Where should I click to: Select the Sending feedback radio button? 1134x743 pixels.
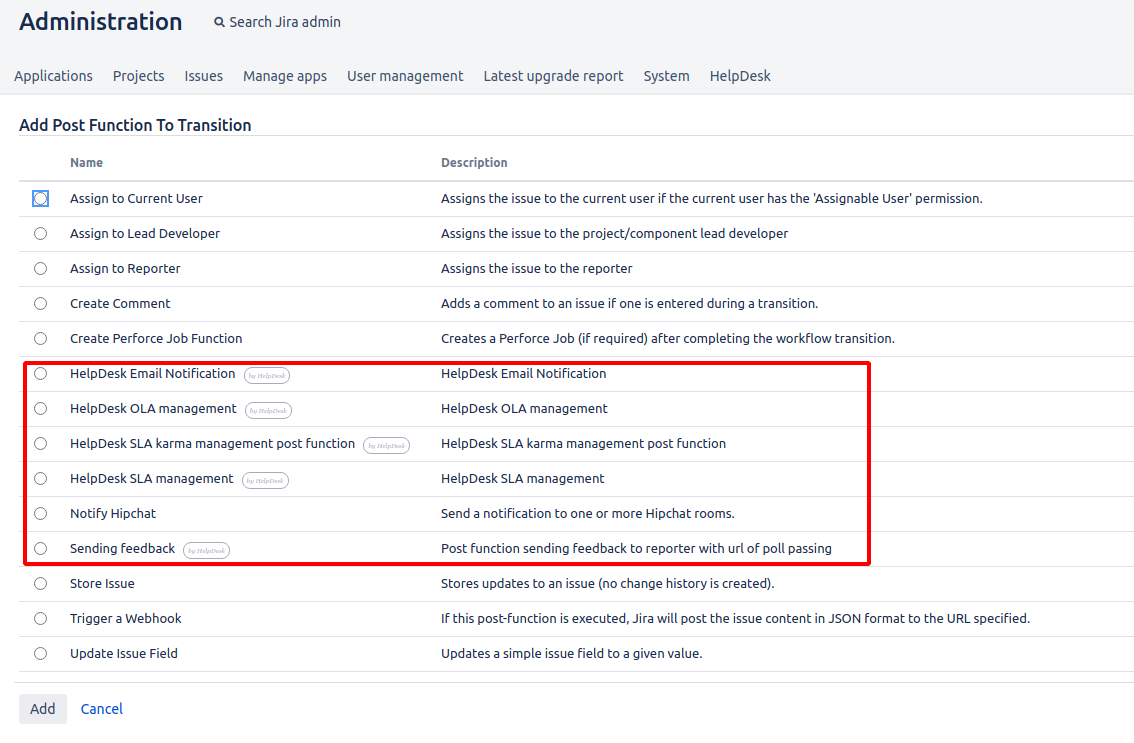click(x=40, y=548)
